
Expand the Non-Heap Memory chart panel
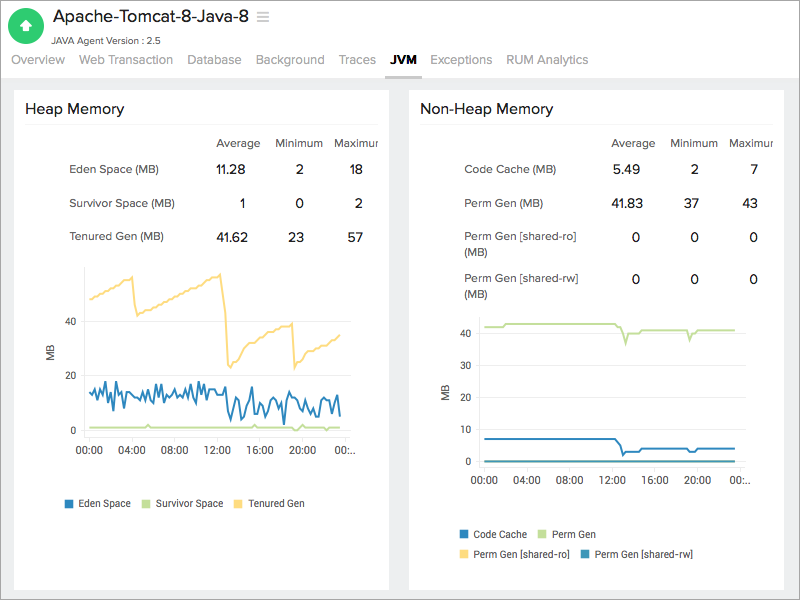[486, 109]
